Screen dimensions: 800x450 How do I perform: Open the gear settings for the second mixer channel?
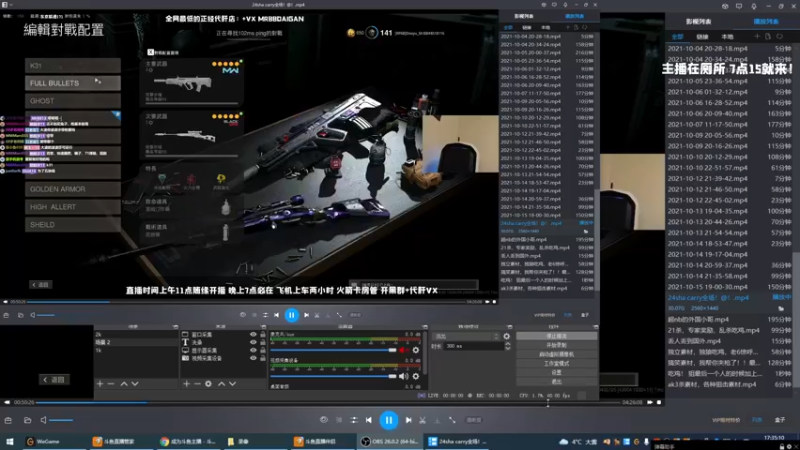pos(416,376)
